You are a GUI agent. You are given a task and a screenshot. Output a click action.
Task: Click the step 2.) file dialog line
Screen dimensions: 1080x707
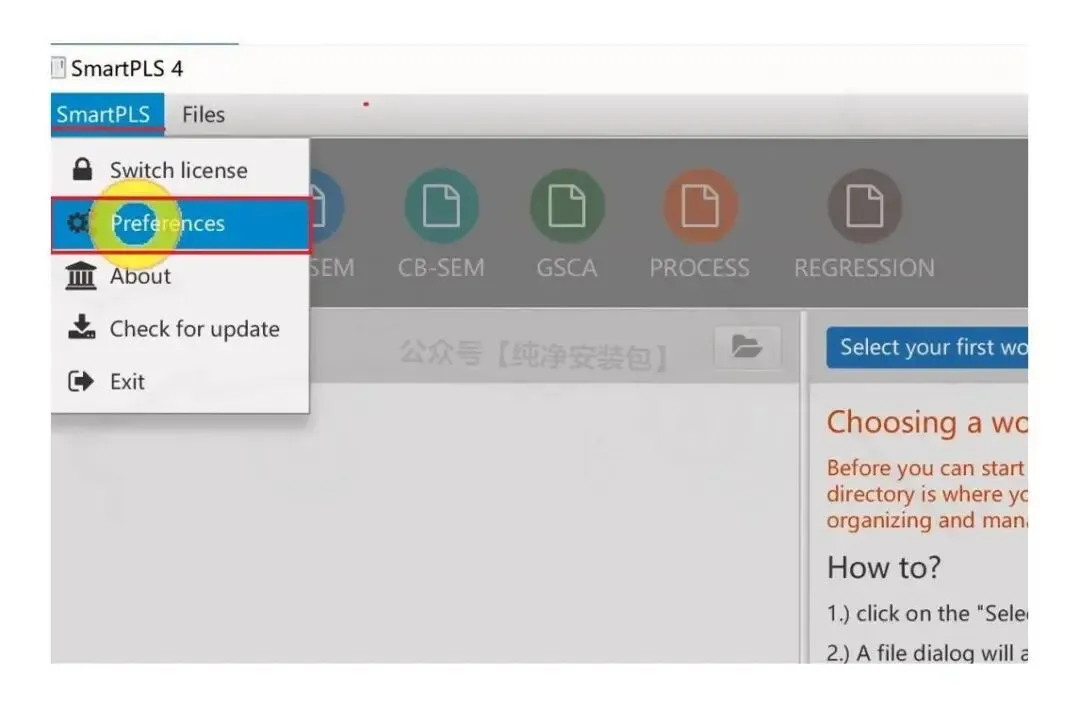[x=927, y=652]
